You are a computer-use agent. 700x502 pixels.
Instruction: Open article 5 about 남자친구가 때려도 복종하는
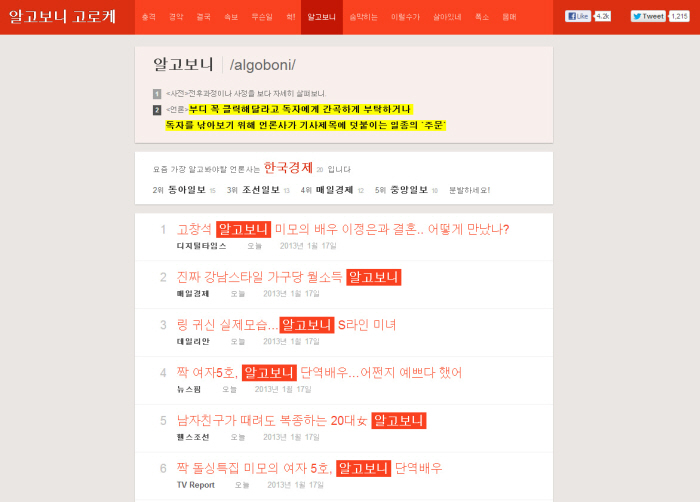(x=301, y=420)
